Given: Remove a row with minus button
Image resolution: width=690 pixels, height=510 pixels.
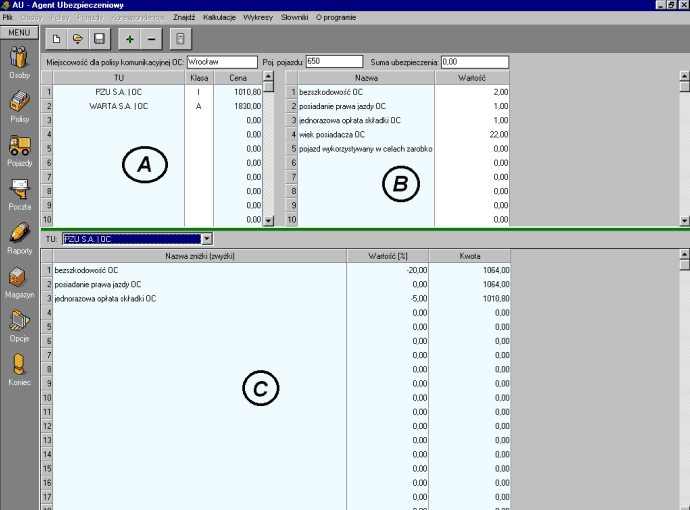Looking at the screenshot, I should click(151, 39).
